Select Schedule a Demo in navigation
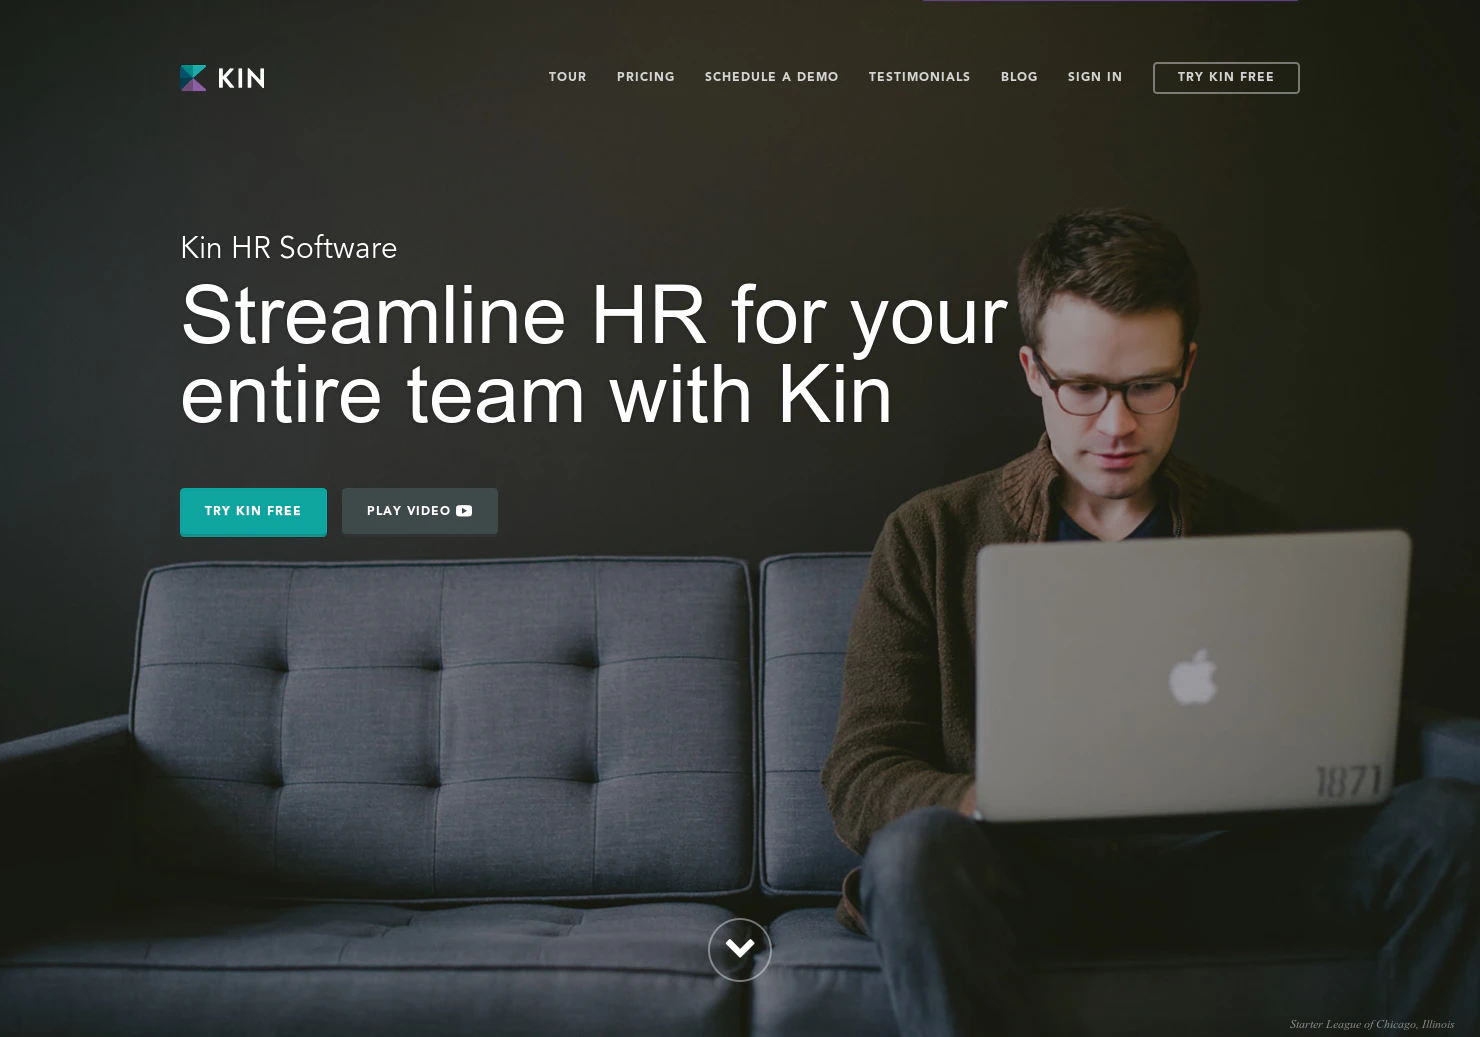Viewport: 1480px width, 1037px height. click(x=772, y=77)
